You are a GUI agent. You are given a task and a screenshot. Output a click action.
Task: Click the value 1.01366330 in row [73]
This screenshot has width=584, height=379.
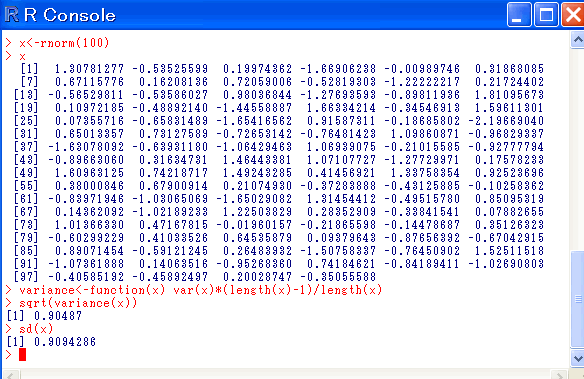click(89, 225)
